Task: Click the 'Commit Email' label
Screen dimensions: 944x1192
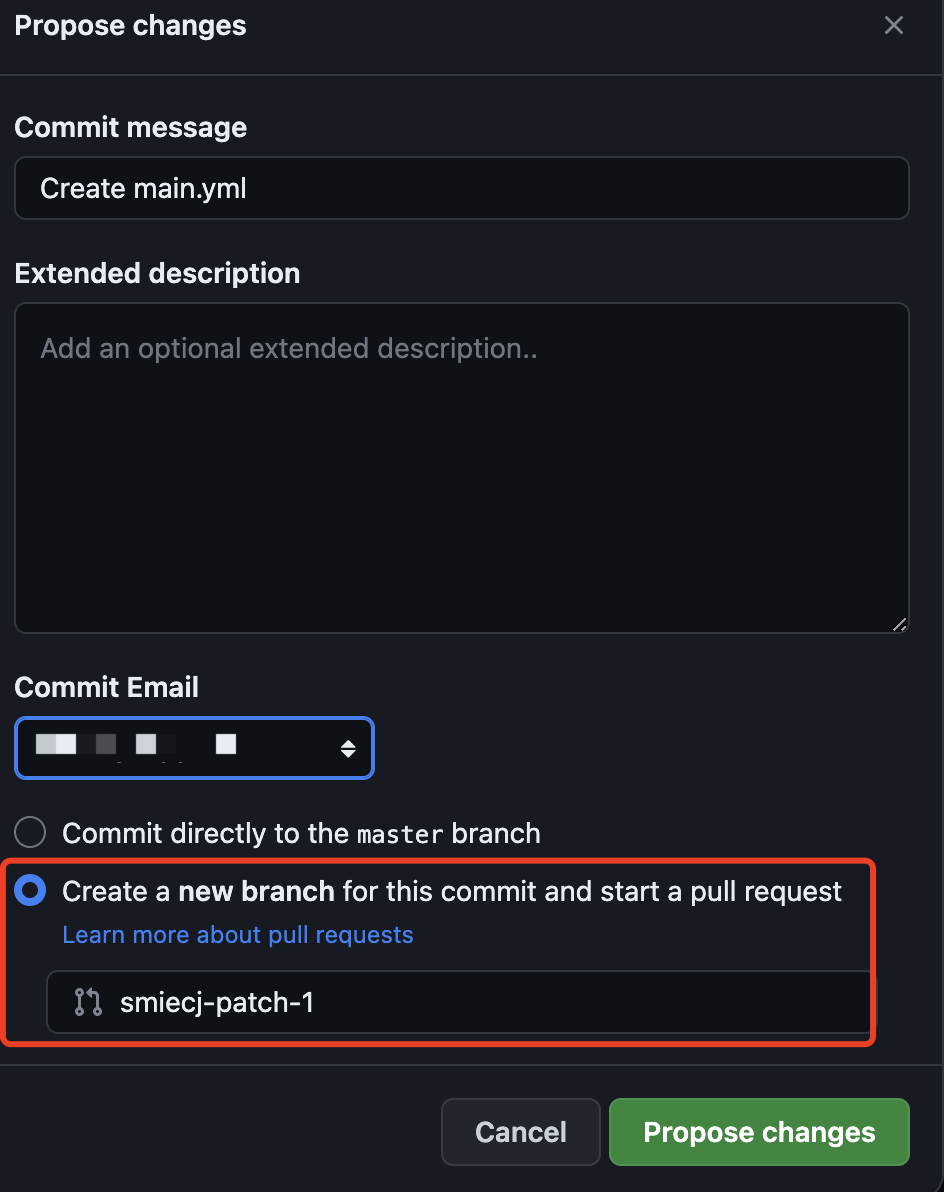Action: pyautogui.click(x=106, y=687)
